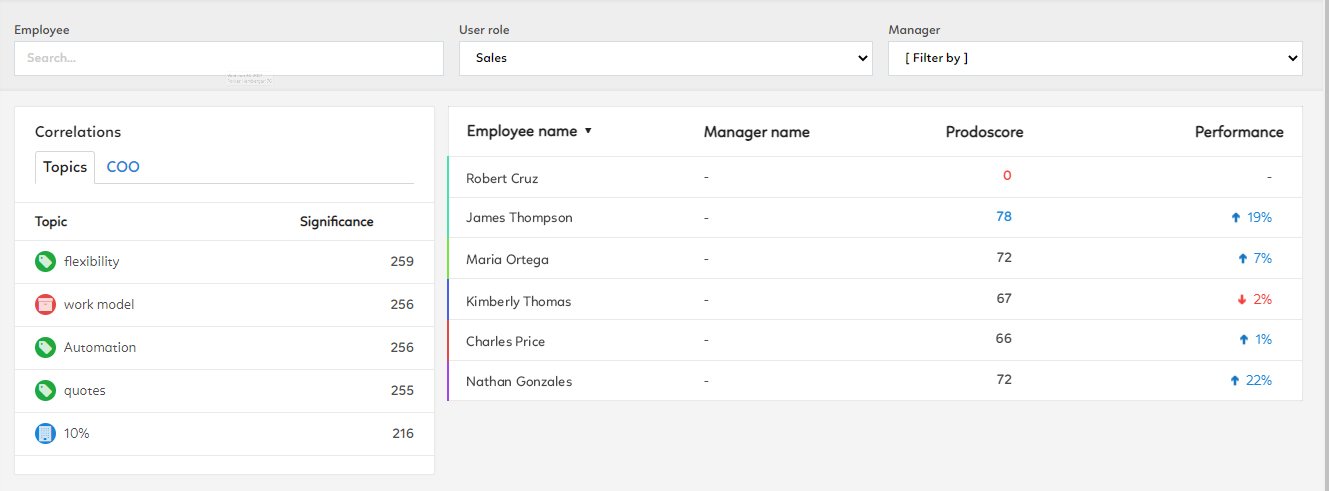Viewport: 1329px width, 491px height.
Task: Sort by Employee name column arrow
Action: point(588,131)
